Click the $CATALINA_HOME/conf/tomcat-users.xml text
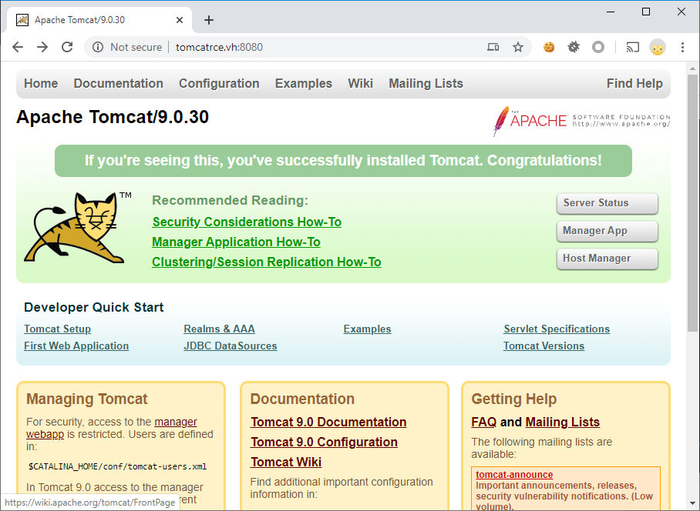This screenshot has height=511, width=700. coord(117,466)
